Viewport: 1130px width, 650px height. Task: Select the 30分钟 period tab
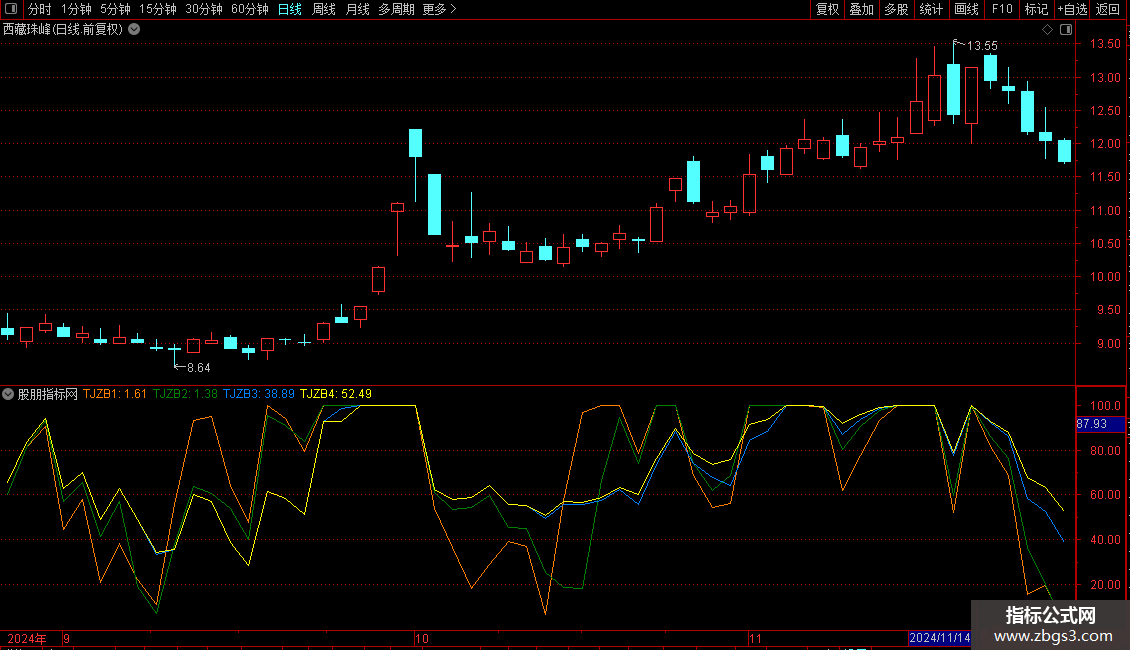(204, 9)
